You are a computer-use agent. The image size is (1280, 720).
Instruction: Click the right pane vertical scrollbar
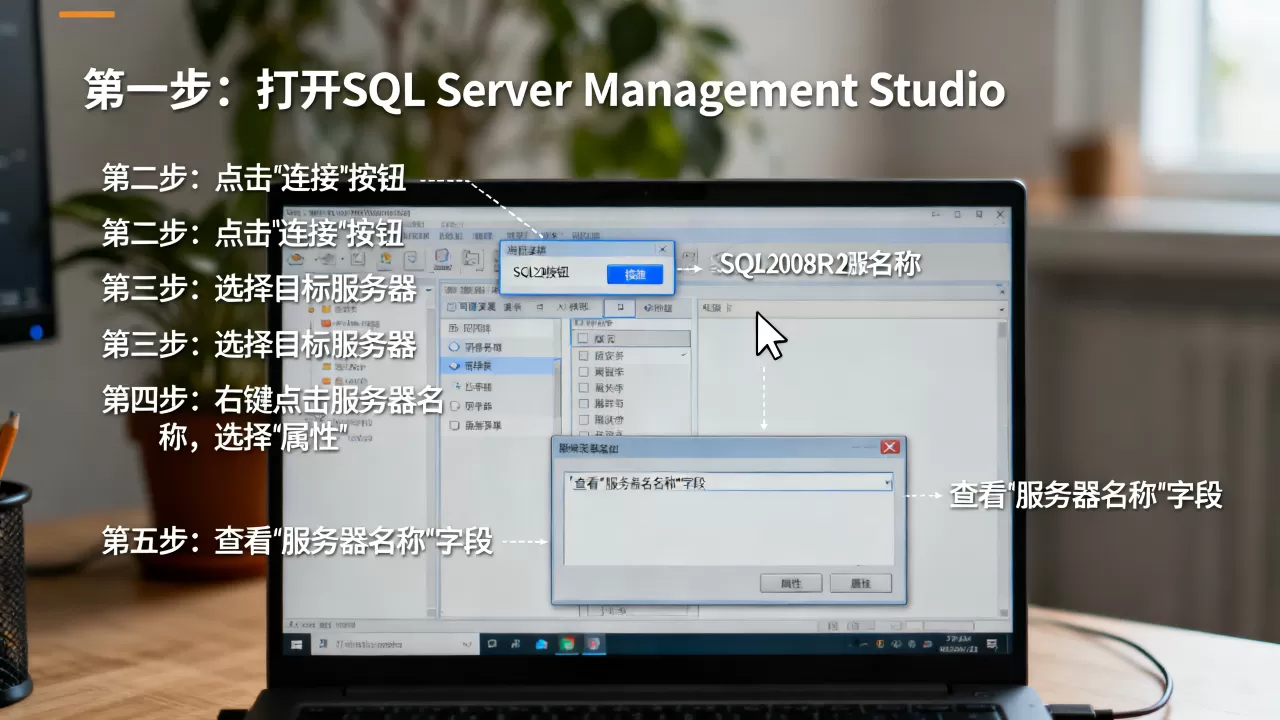(x=1002, y=470)
